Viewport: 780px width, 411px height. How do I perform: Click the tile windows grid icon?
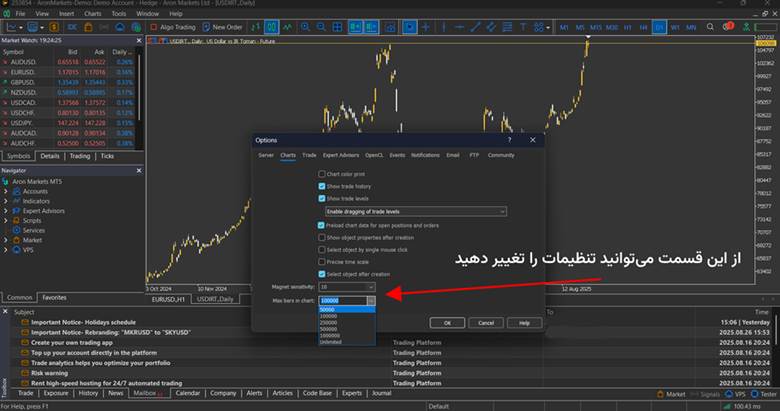[x=337, y=27]
